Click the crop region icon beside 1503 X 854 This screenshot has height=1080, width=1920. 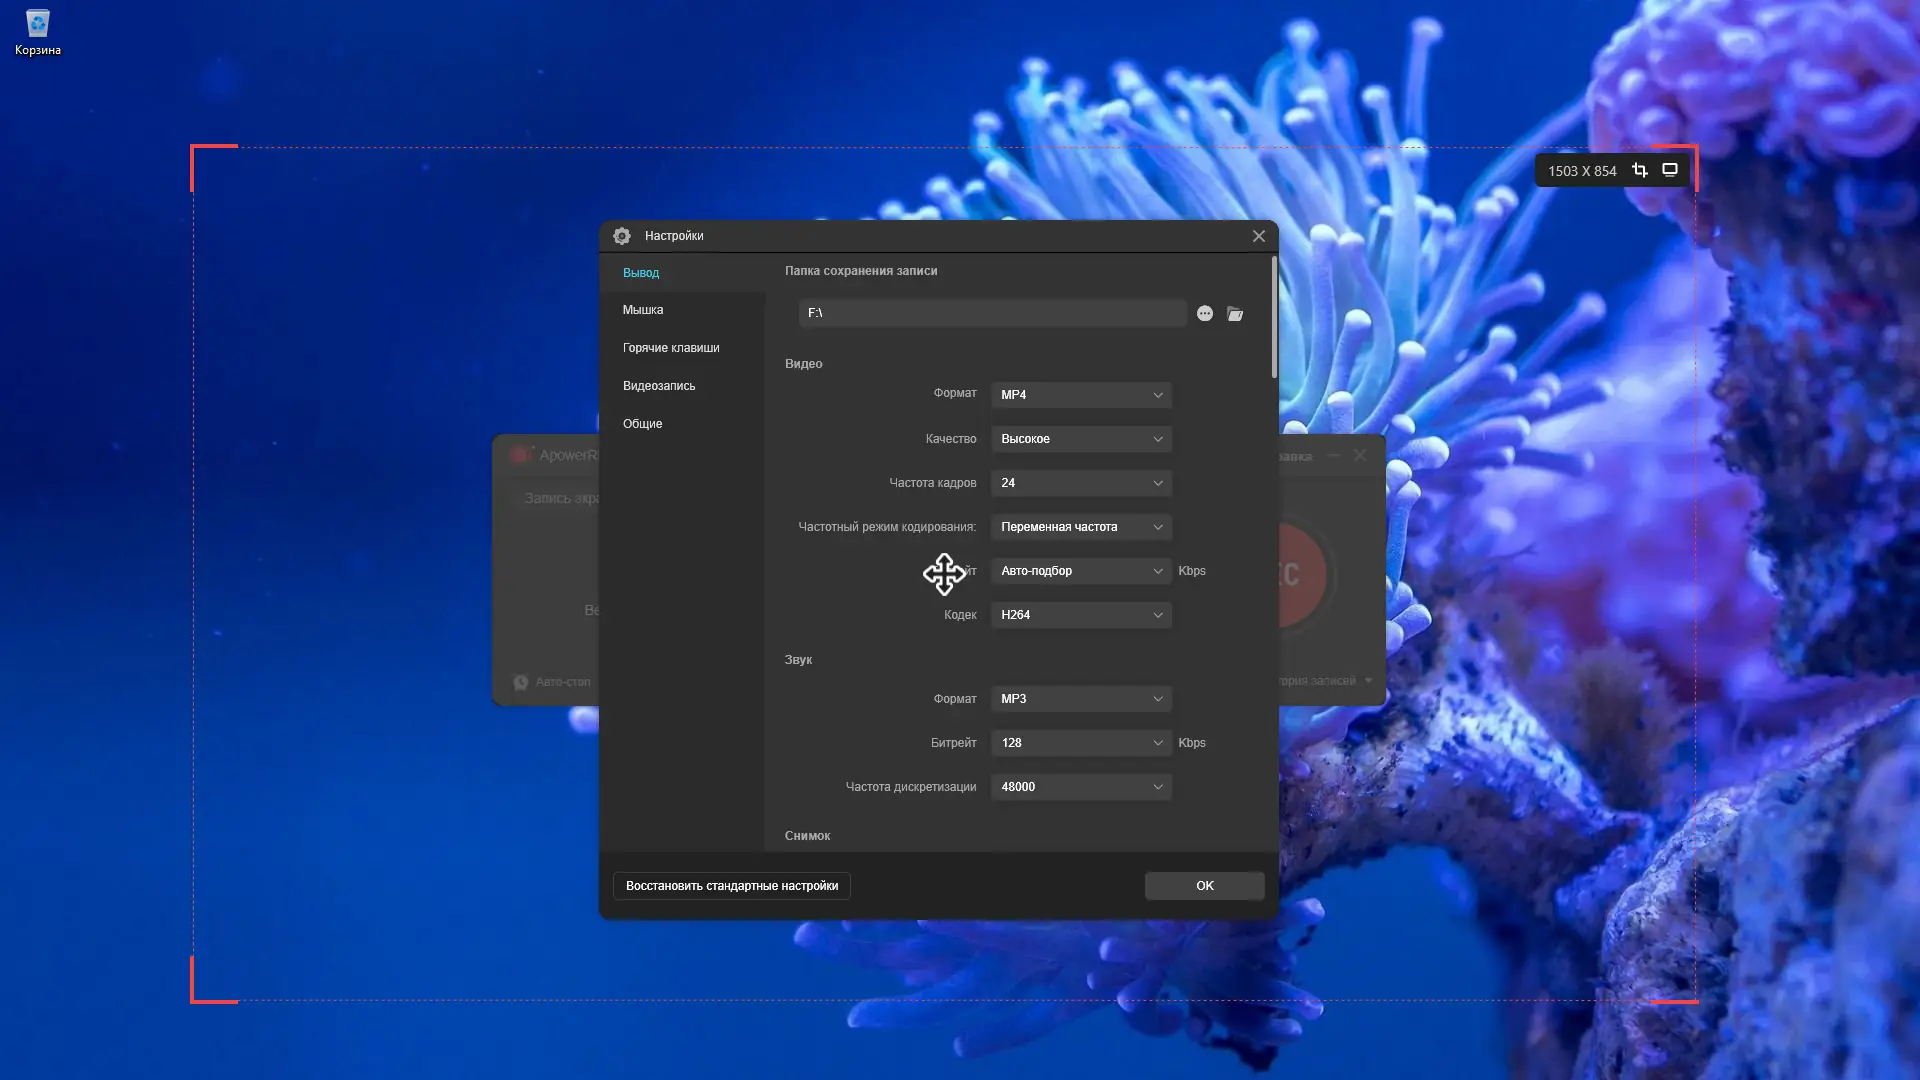(1640, 170)
